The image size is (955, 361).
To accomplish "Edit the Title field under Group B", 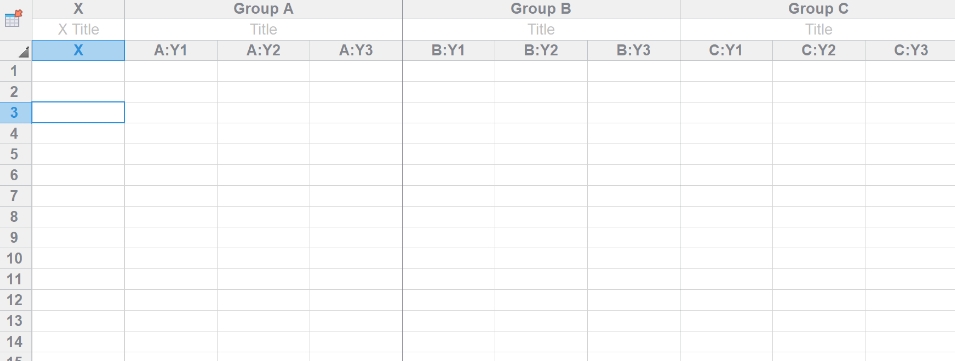I will pos(541,29).
